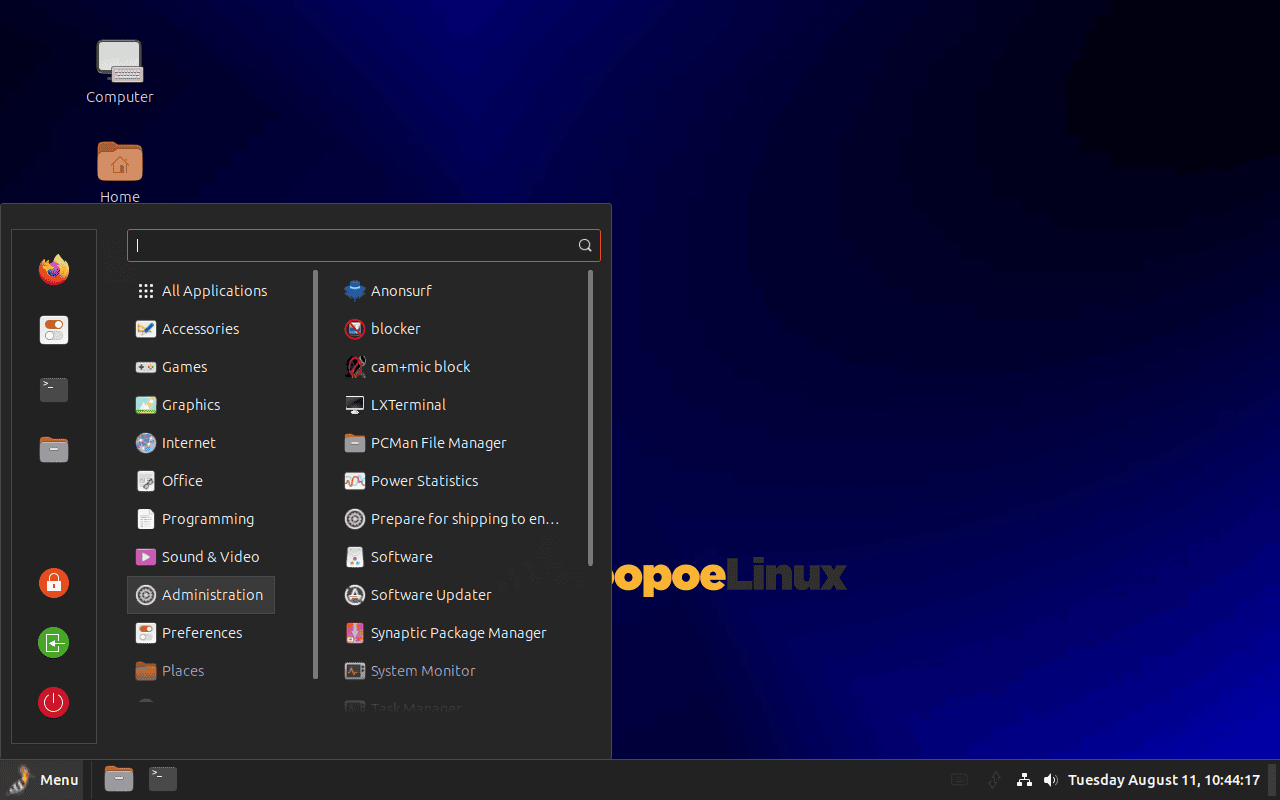Screen dimensions: 1280x800
Task: Select the Games category
Action: 201,367
